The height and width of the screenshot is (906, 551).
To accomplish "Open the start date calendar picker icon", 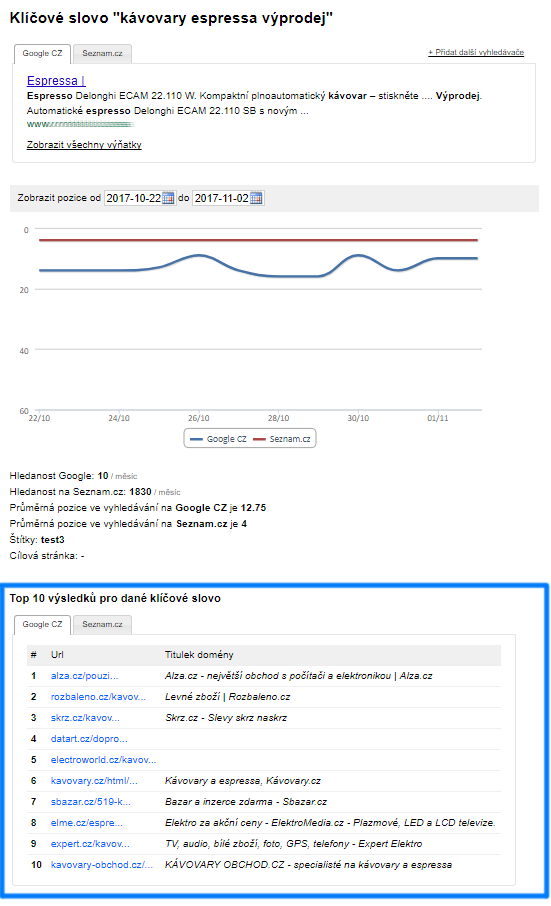I will click(x=168, y=198).
